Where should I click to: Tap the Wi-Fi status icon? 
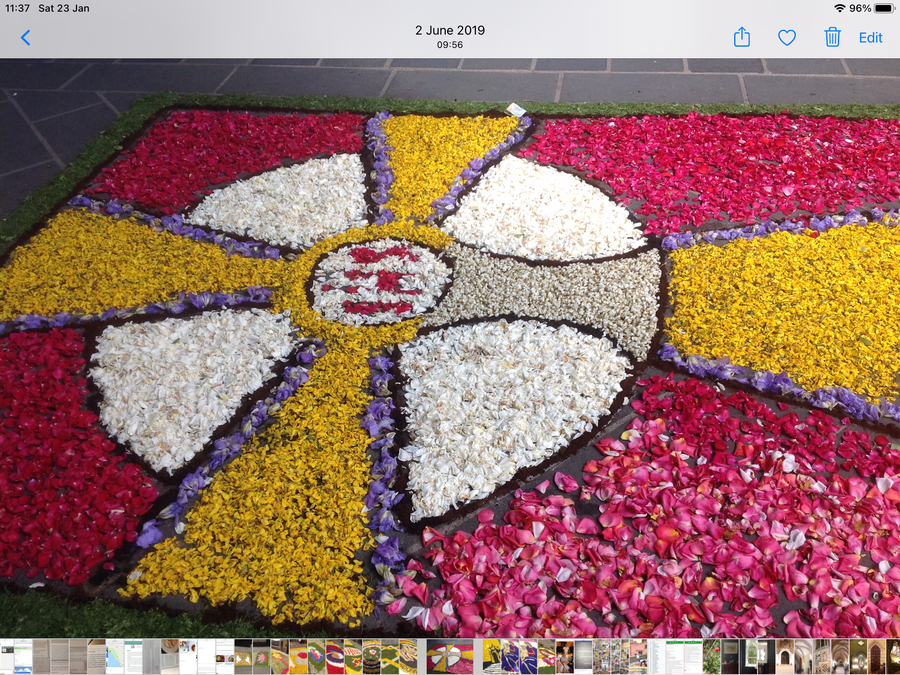coord(840,8)
